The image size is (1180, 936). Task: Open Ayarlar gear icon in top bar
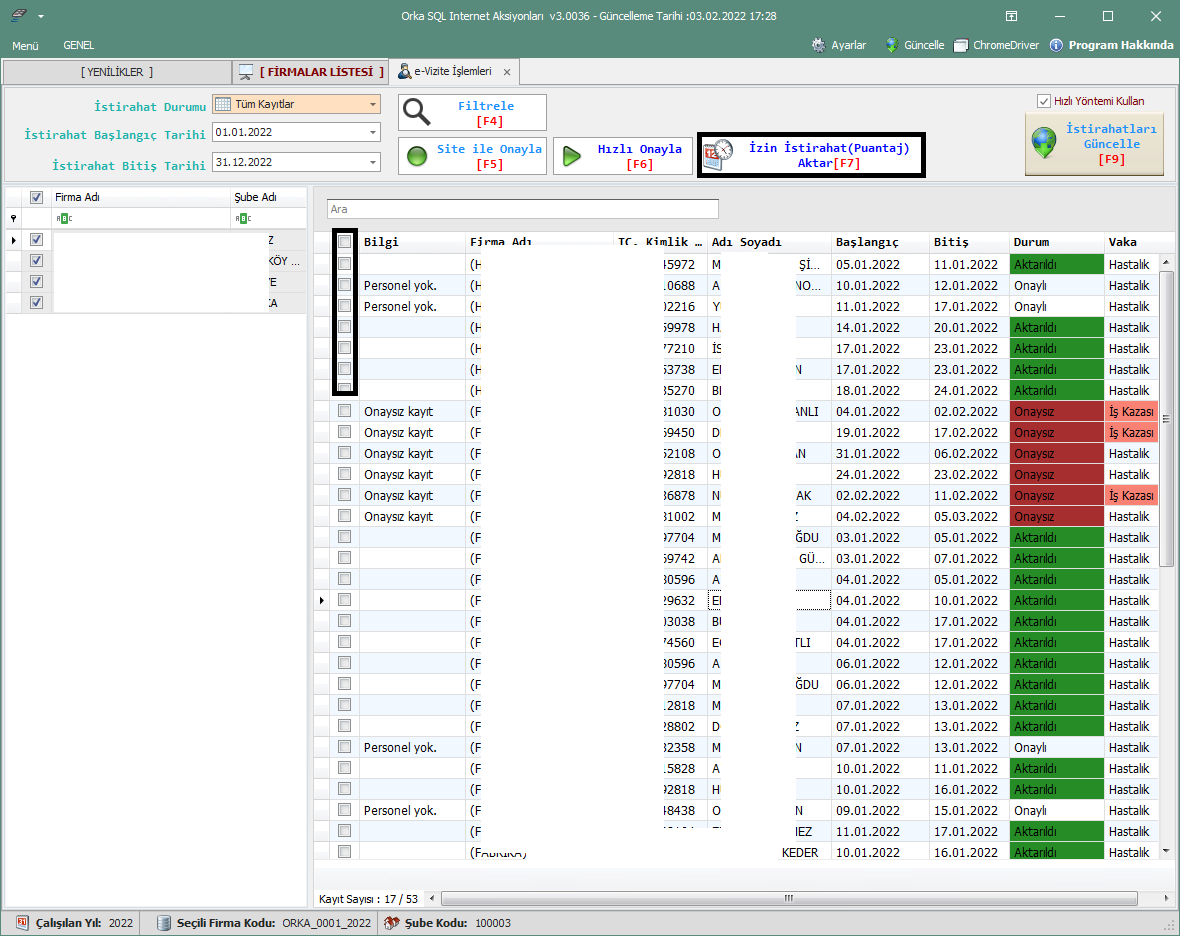pos(819,45)
